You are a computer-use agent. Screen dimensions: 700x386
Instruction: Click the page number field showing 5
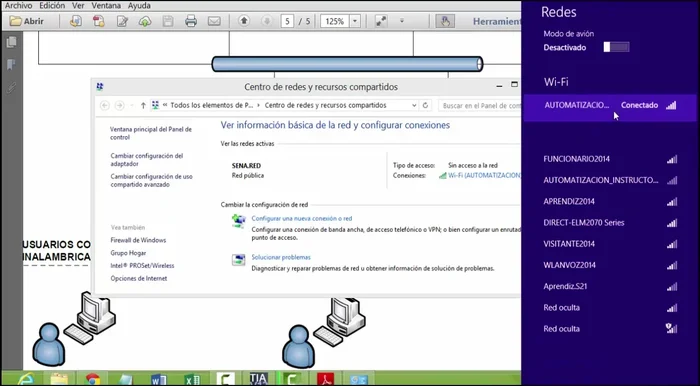(x=288, y=21)
